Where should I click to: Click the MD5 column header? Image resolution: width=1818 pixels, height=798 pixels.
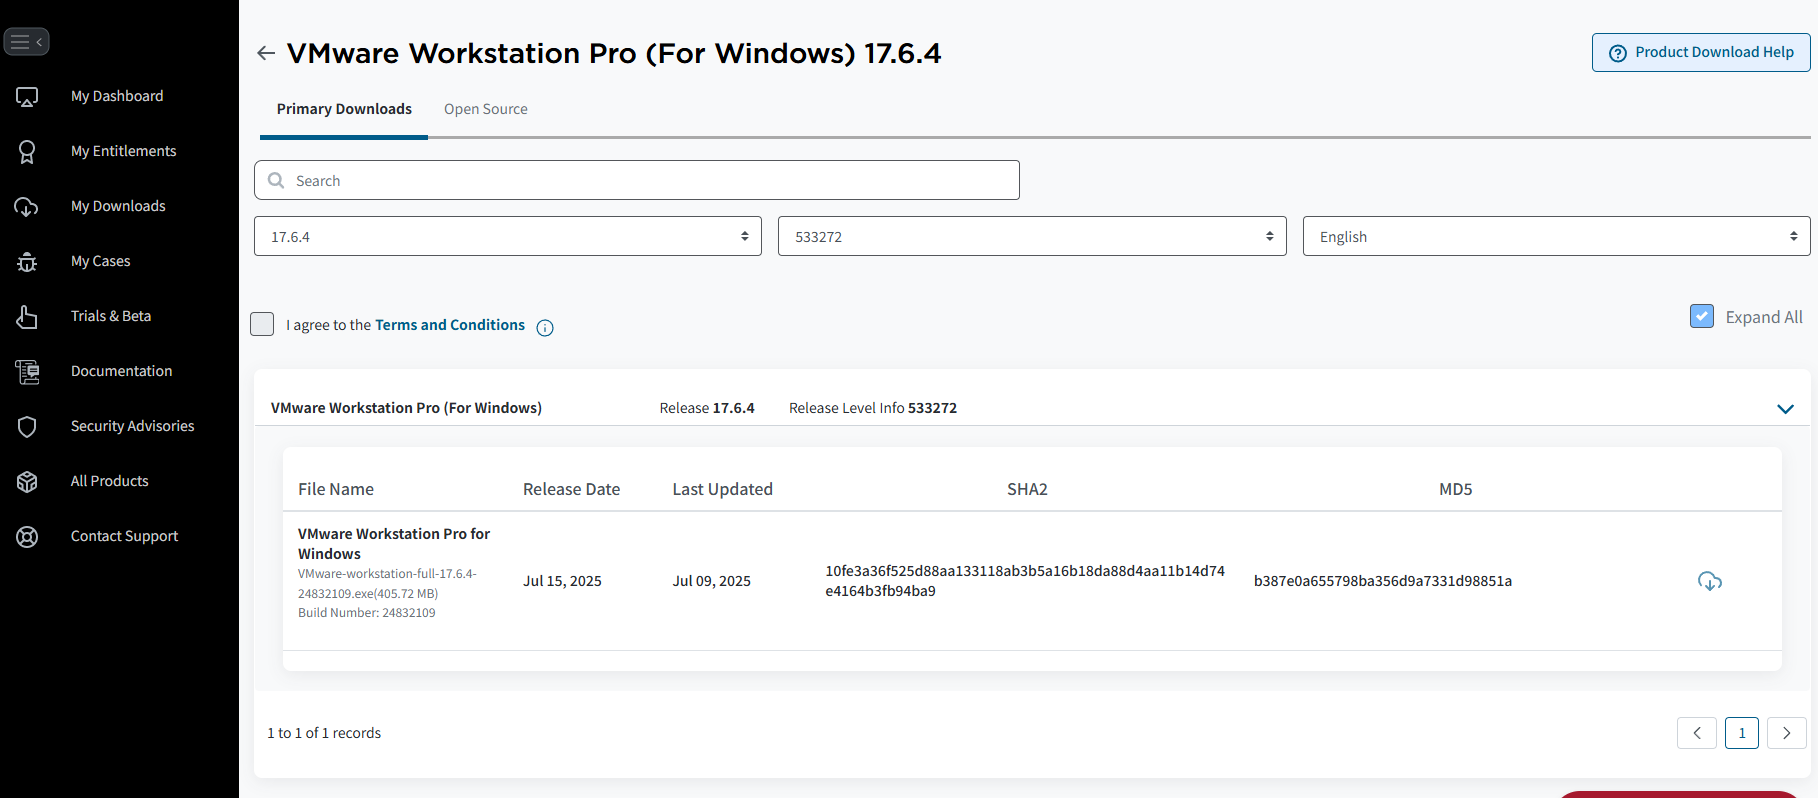point(1455,489)
